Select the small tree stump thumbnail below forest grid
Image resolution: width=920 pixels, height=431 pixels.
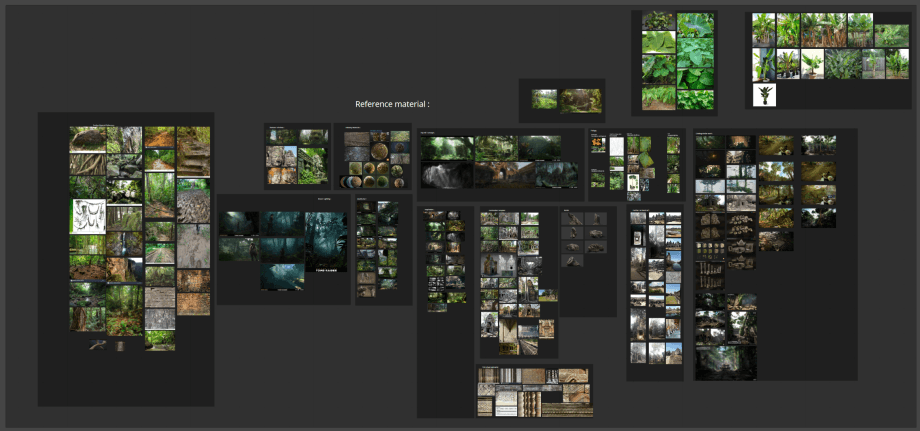point(120,346)
